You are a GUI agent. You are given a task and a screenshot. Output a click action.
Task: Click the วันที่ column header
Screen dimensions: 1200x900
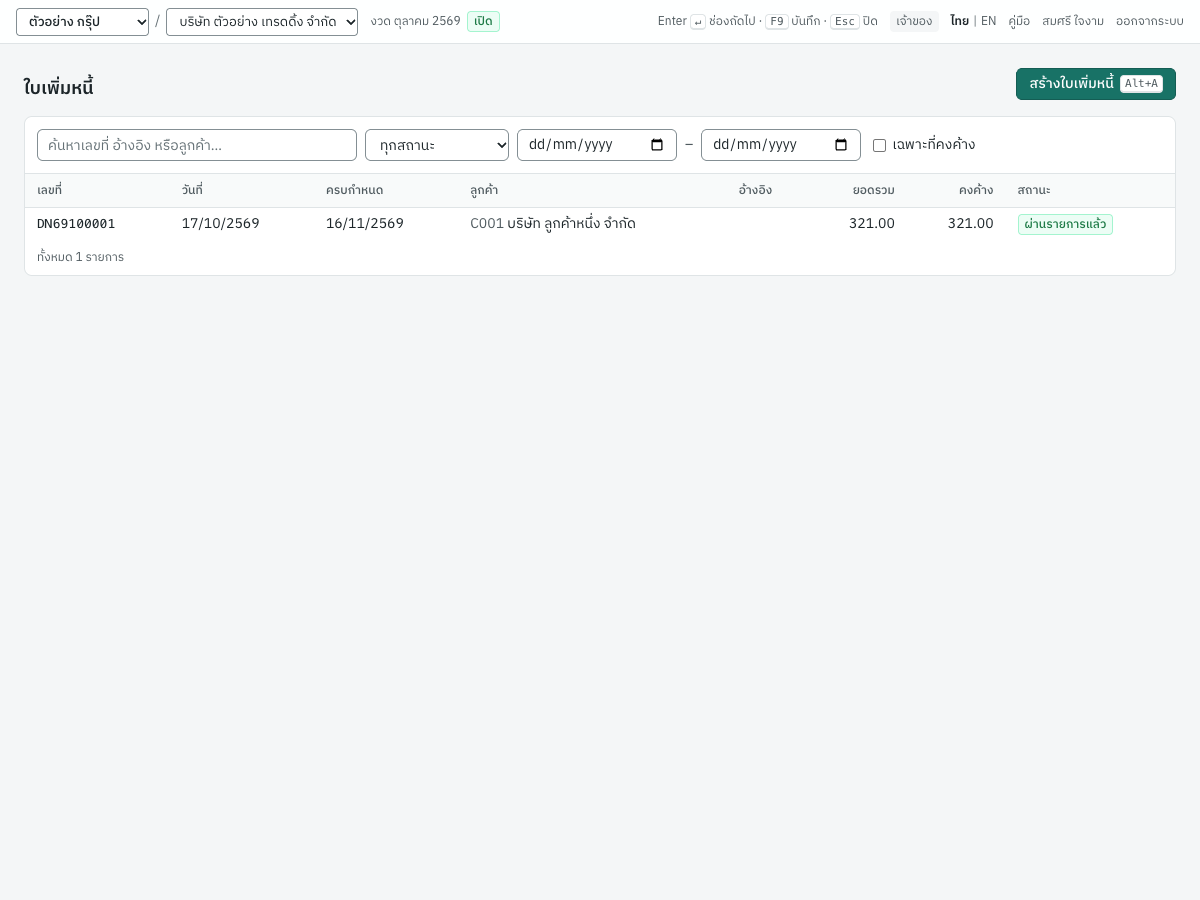192,190
